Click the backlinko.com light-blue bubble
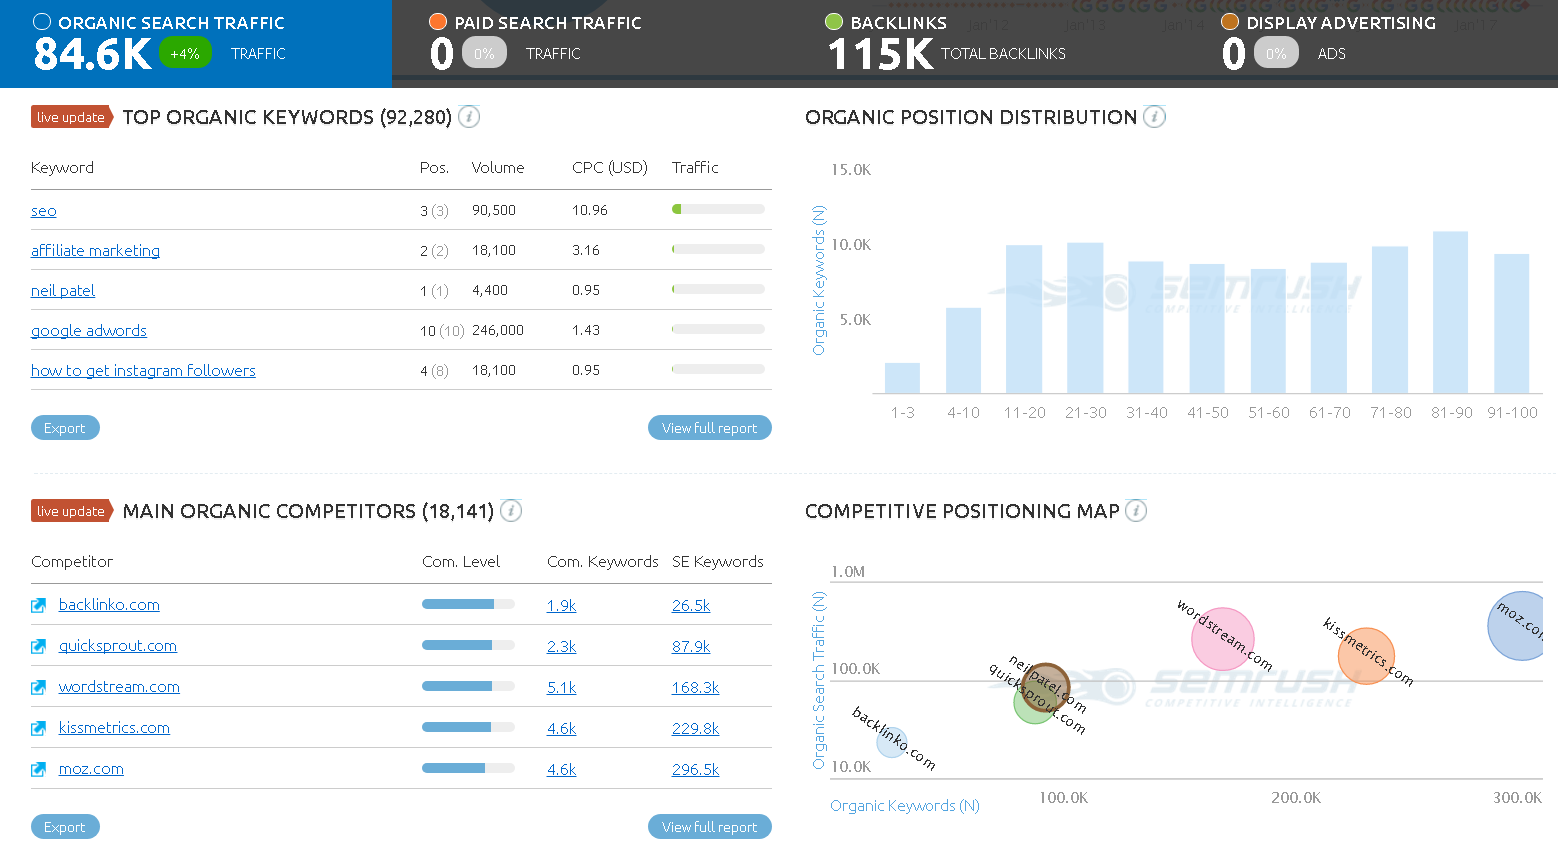This screenshot has width=1558, height=852. pos(891,742)
